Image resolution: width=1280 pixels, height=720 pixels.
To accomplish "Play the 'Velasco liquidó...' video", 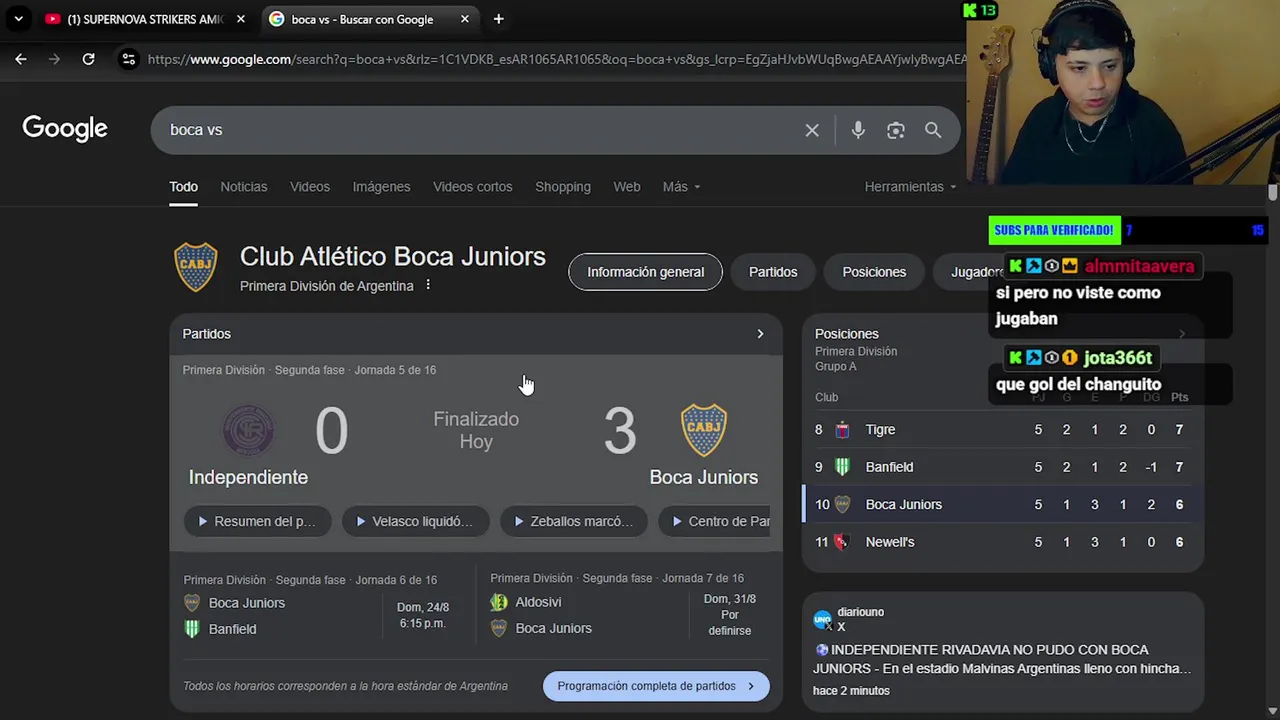I will click(415, 521).
